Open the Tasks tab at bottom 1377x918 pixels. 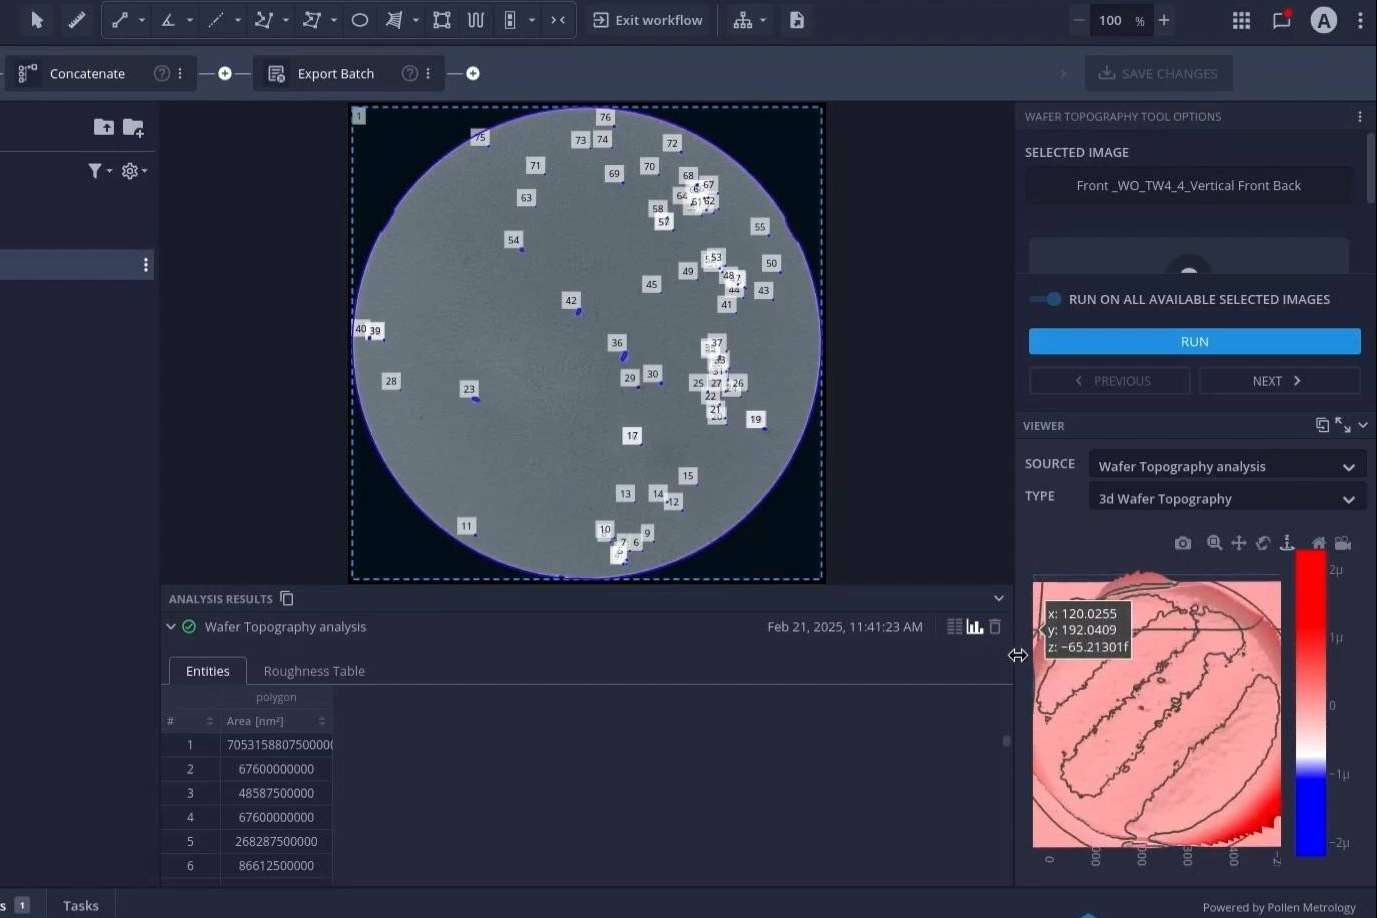coord(81,905)
